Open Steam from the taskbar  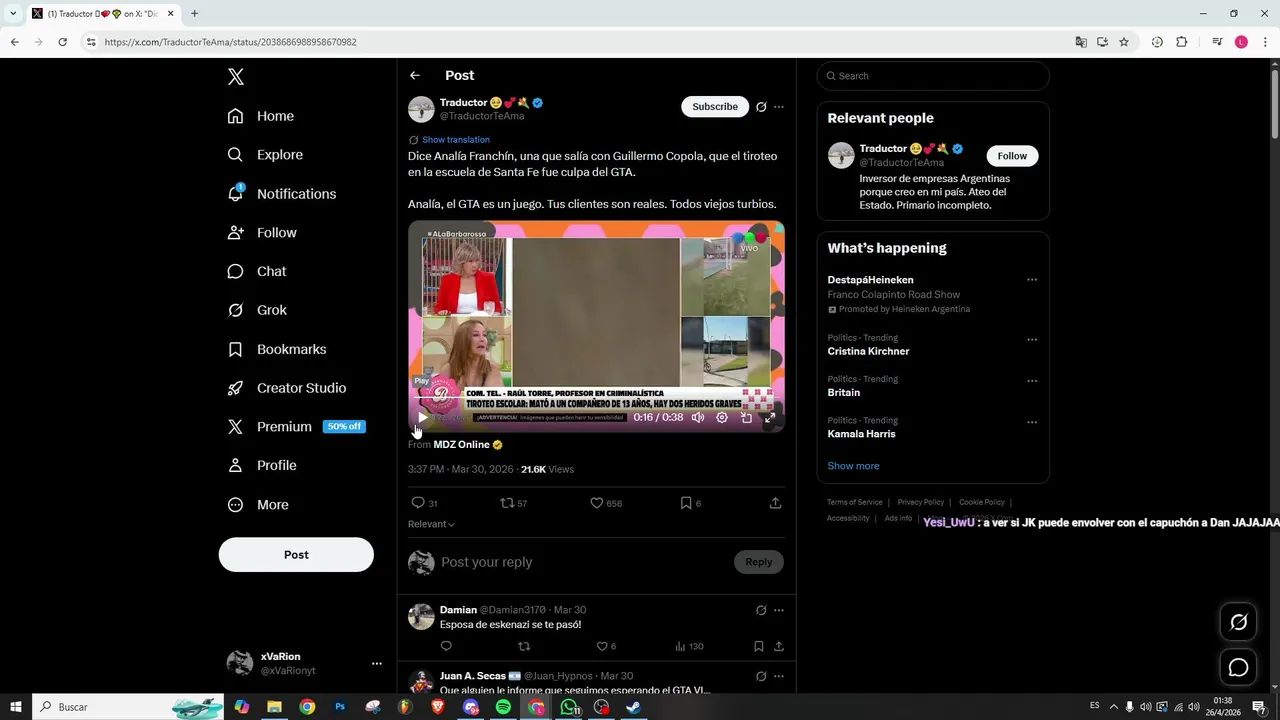[x=634, y=707]
